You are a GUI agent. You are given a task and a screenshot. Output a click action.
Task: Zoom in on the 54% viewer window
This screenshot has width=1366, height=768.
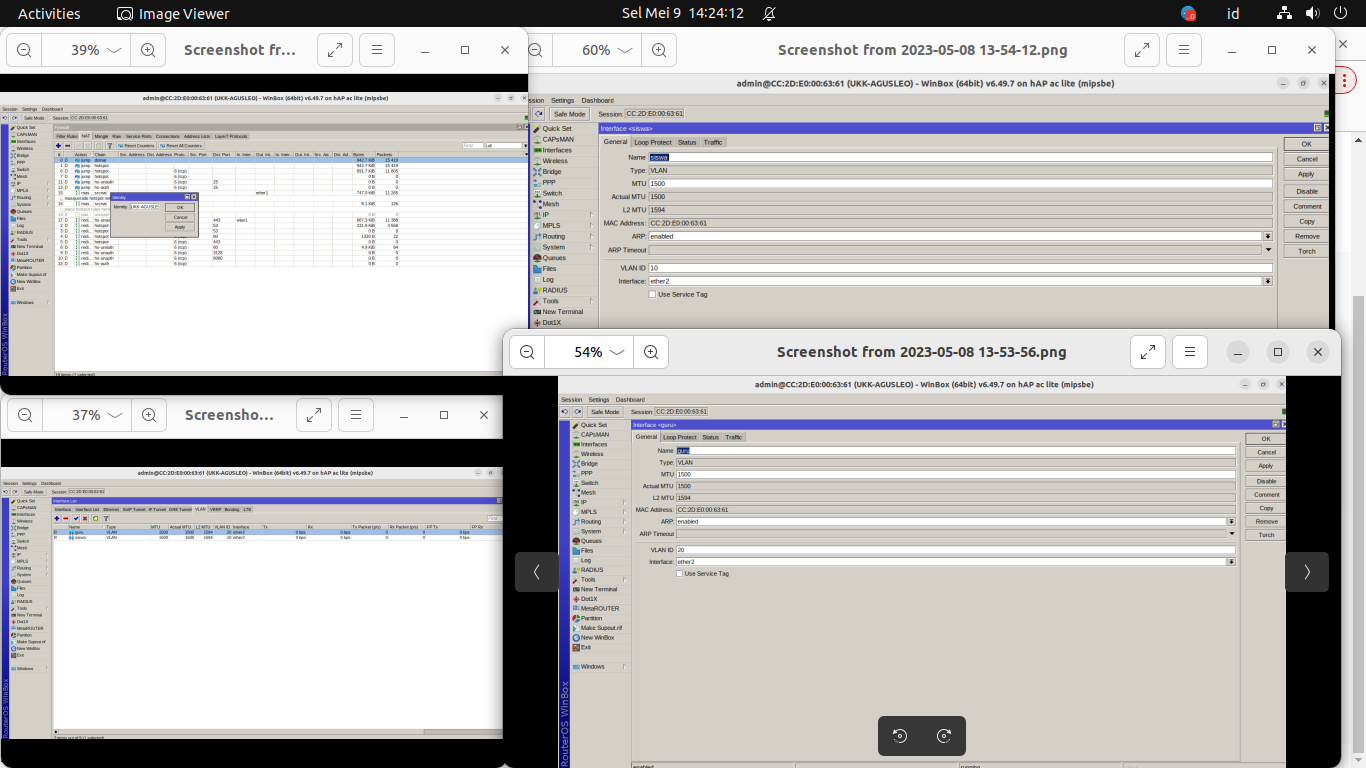tap(651, 352)
